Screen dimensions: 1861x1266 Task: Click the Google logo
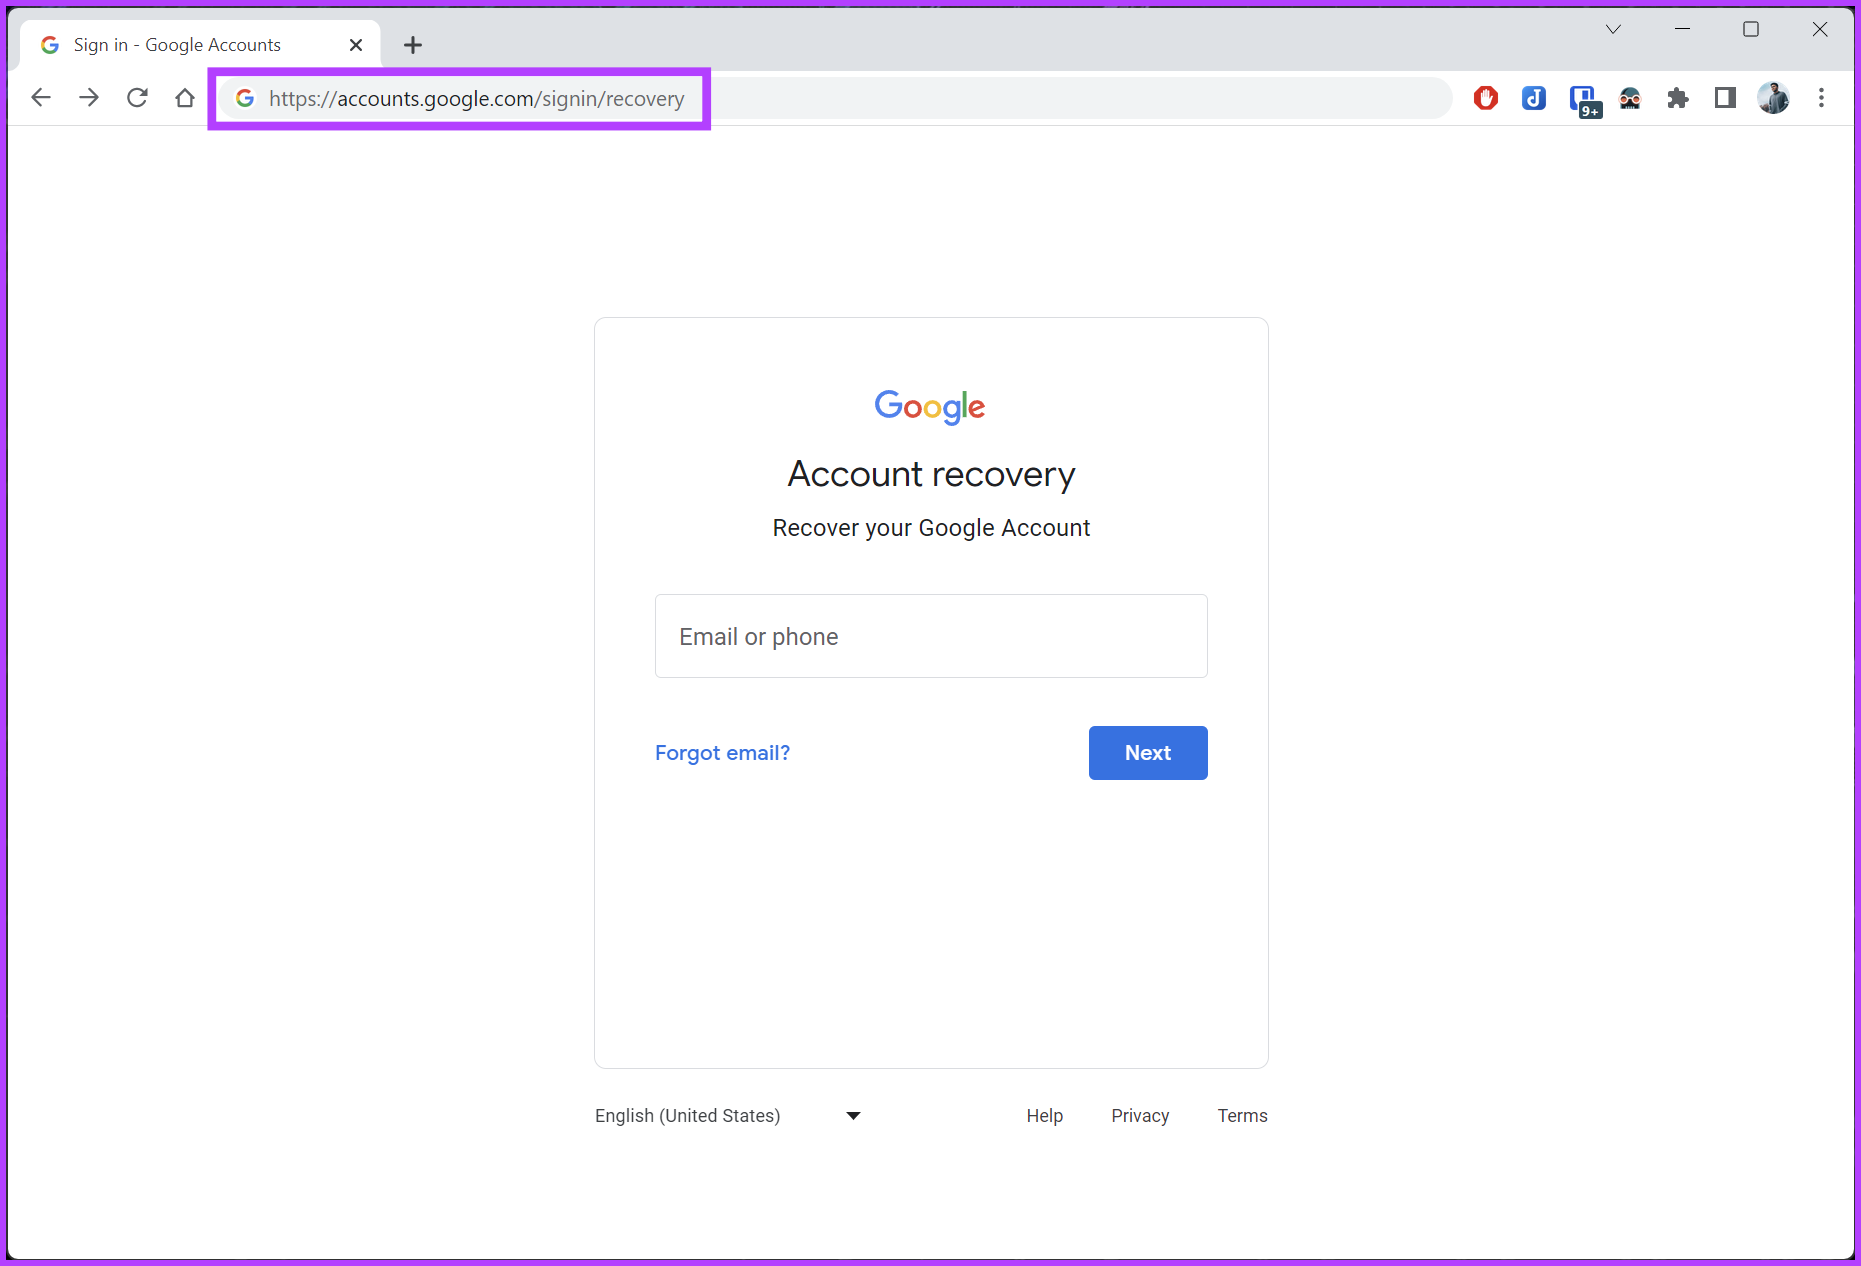[x=930, y=407]
